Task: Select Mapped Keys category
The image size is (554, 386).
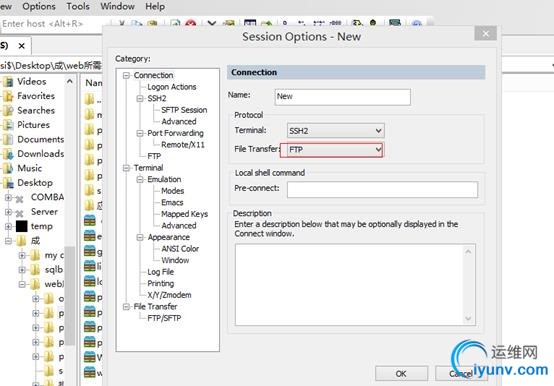Action: click(184, 214)
